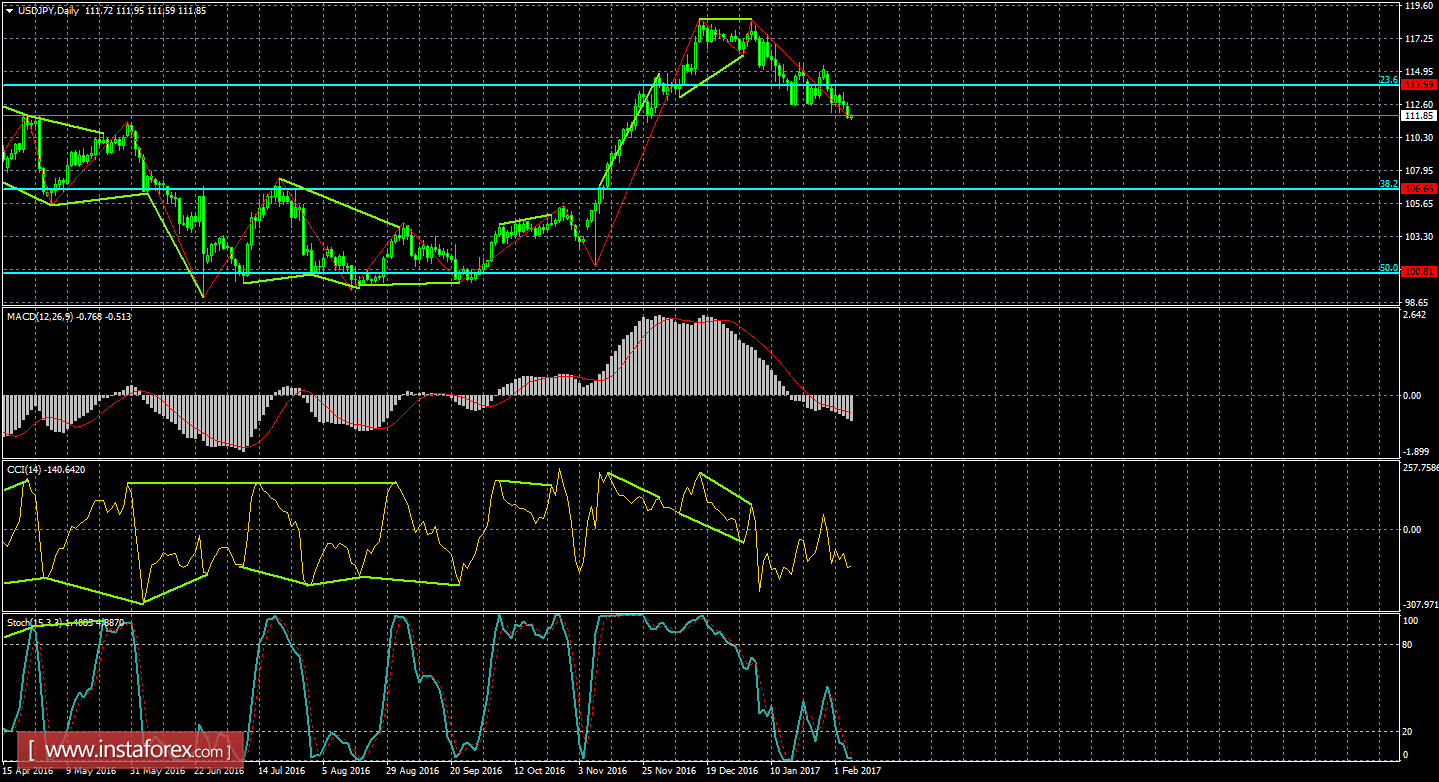This screenshot has width=1439, height=782.
Task: Click the 119.60 value on price scale
Action: click(1418, 6)
